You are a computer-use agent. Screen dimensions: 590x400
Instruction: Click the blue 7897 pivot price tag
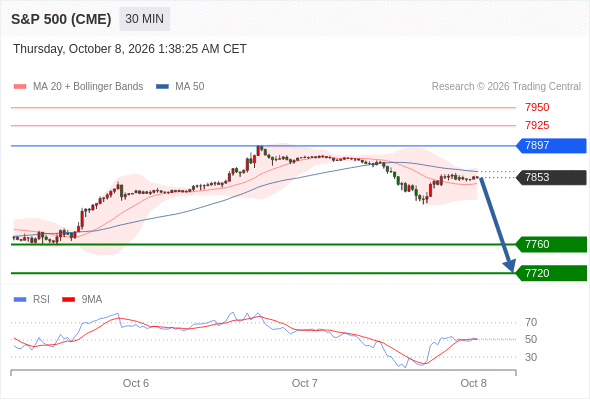tap(551, 146)
